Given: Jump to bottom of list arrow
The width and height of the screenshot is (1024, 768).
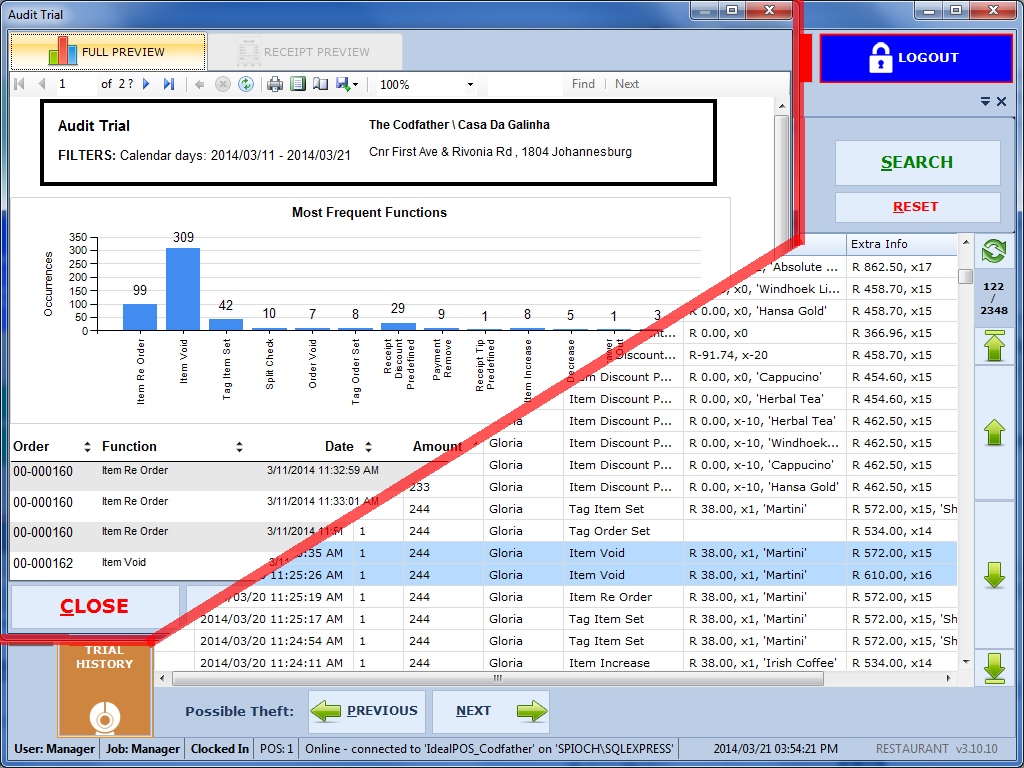Looking at the screenshot, I should pyautogui.click(x=994, y=667).
